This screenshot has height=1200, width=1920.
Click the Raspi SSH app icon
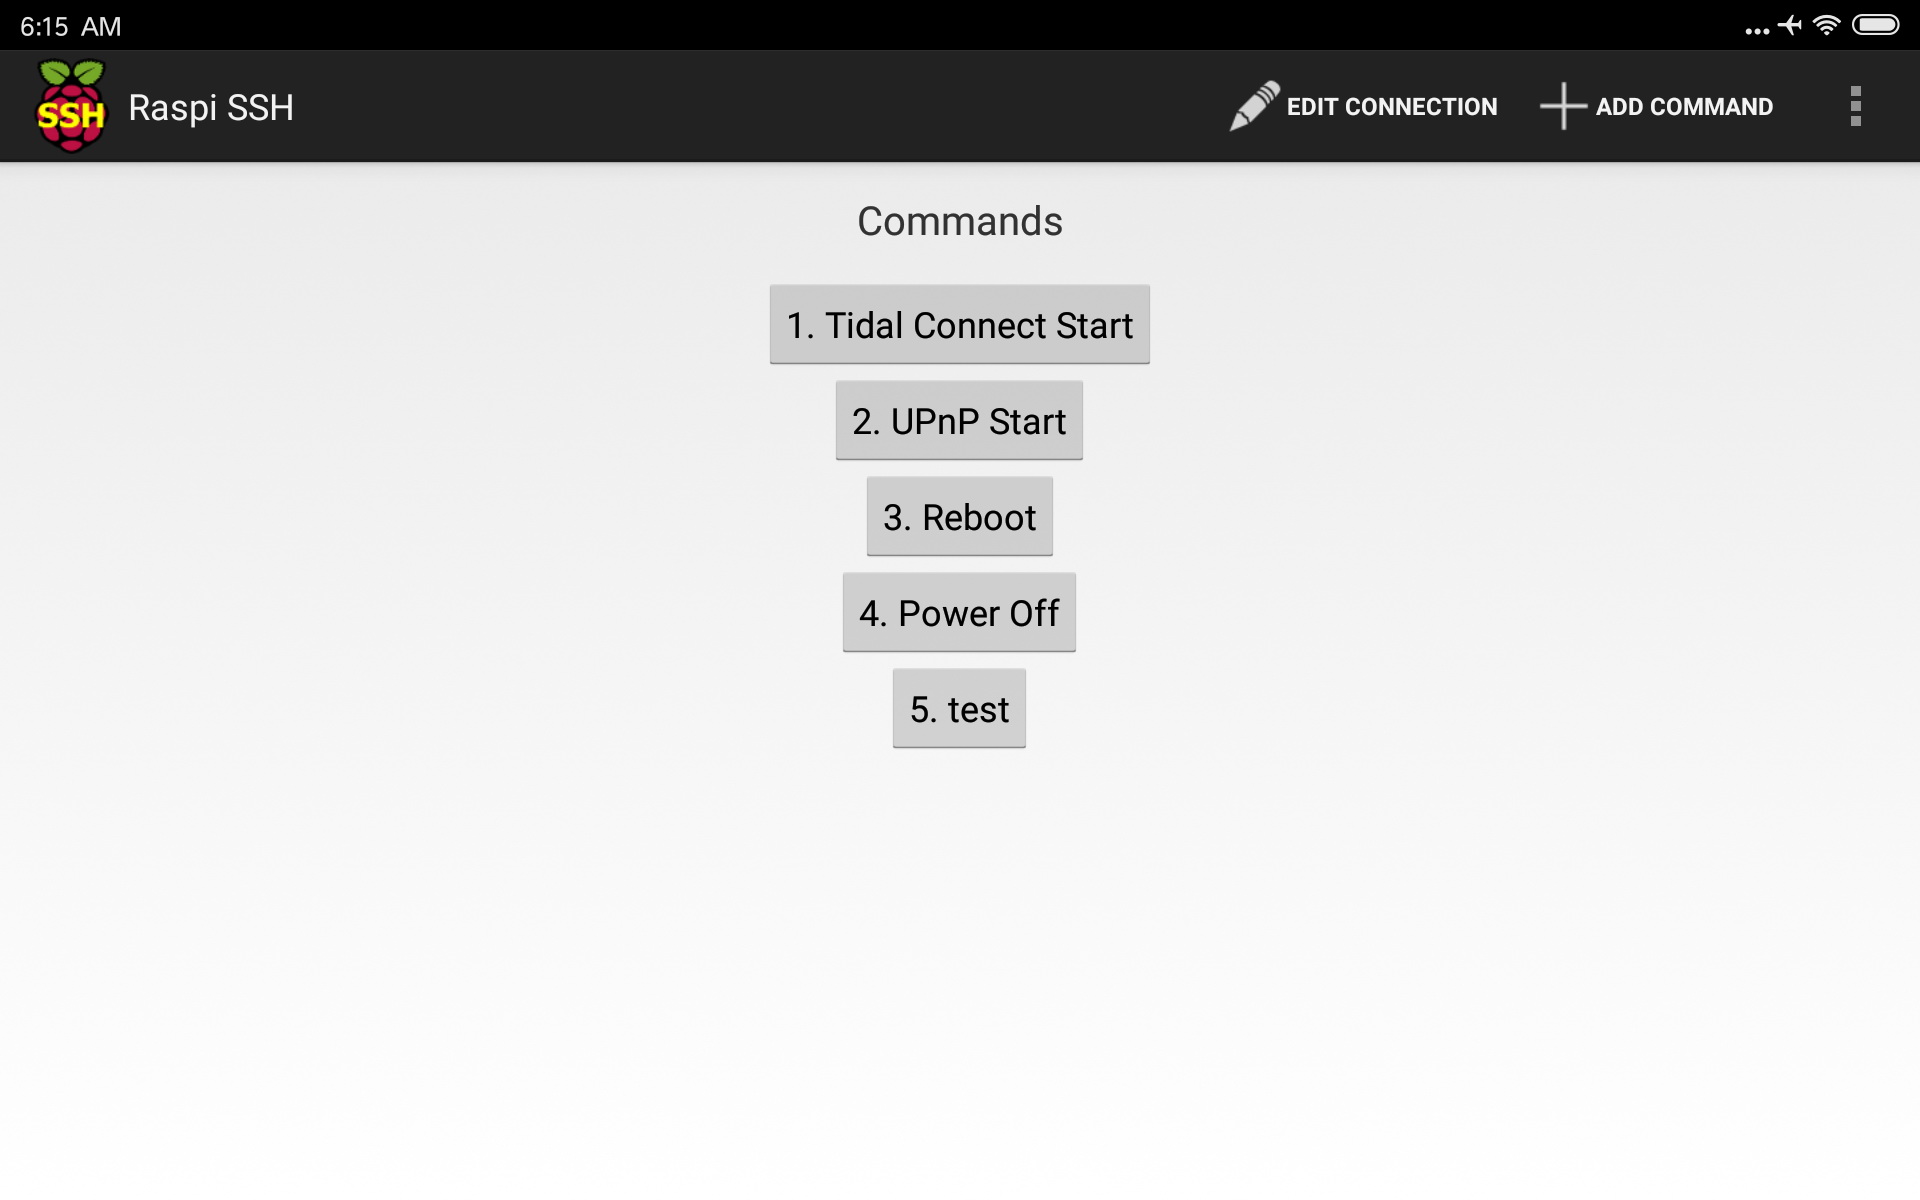[x=68, y=106]
